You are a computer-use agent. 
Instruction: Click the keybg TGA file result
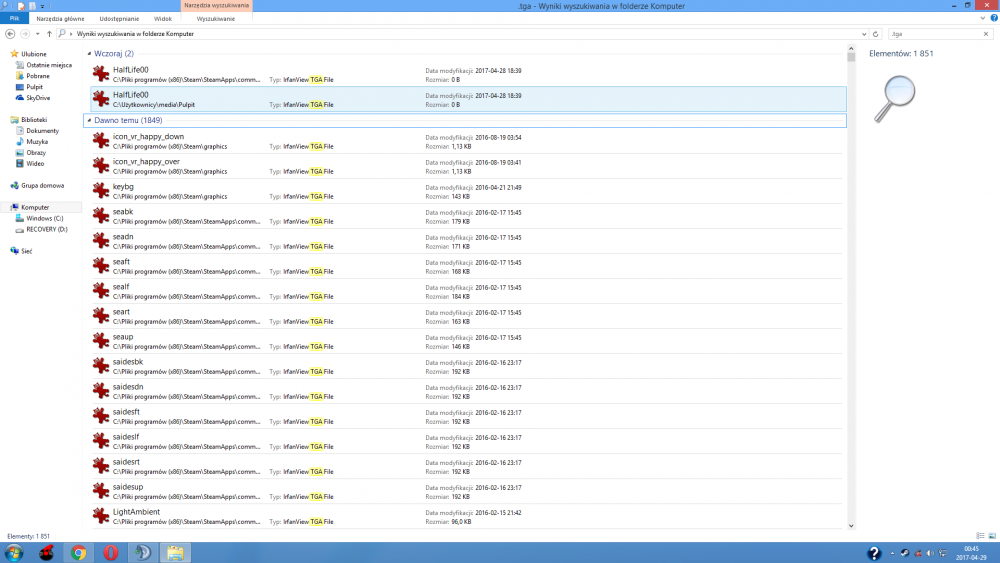pyautogui.click(x=123, y=187)
